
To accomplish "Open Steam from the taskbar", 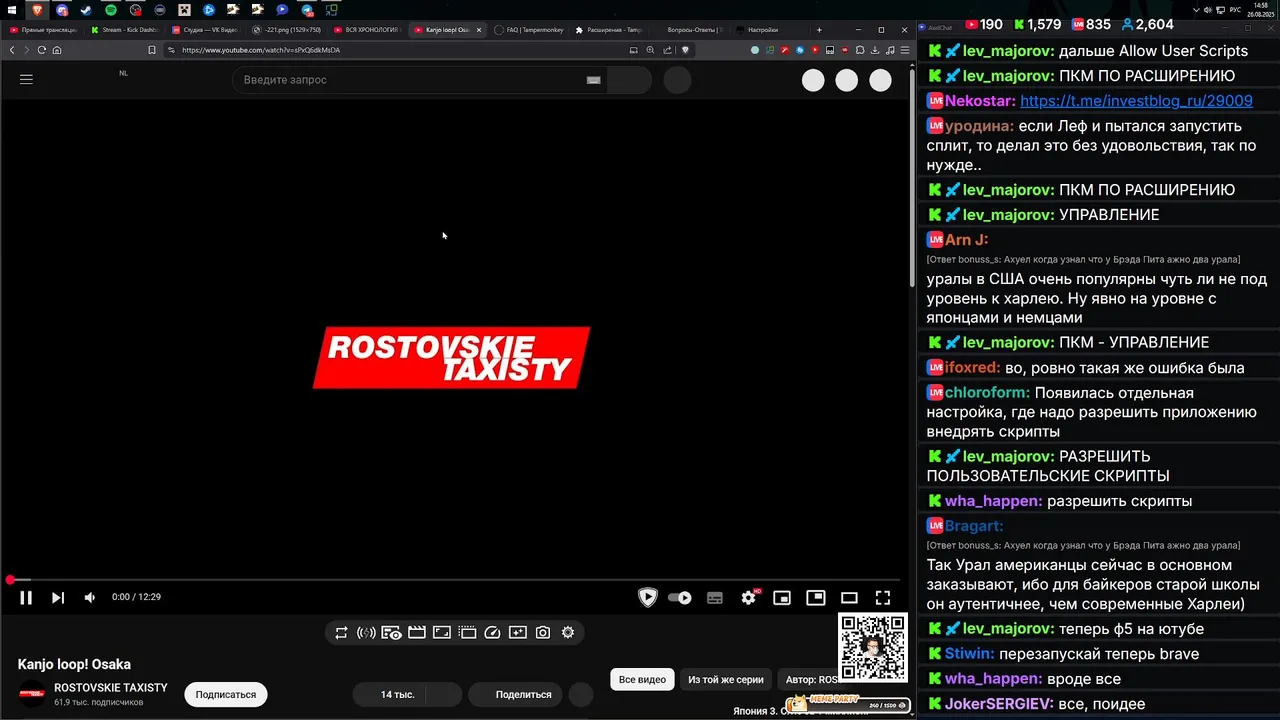I will (x=86, y=10).
